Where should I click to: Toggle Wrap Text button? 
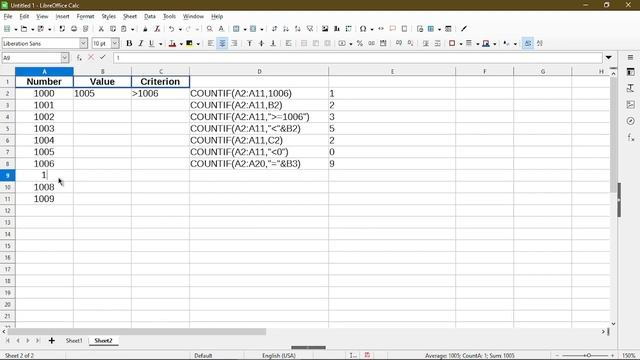click(289, 43)
